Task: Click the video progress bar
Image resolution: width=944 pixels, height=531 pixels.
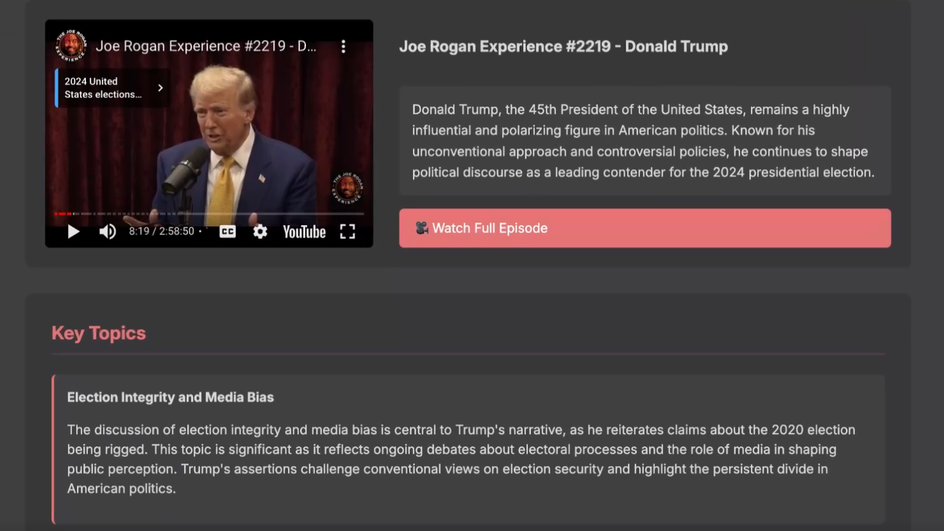Action: (x=209, y=213)
